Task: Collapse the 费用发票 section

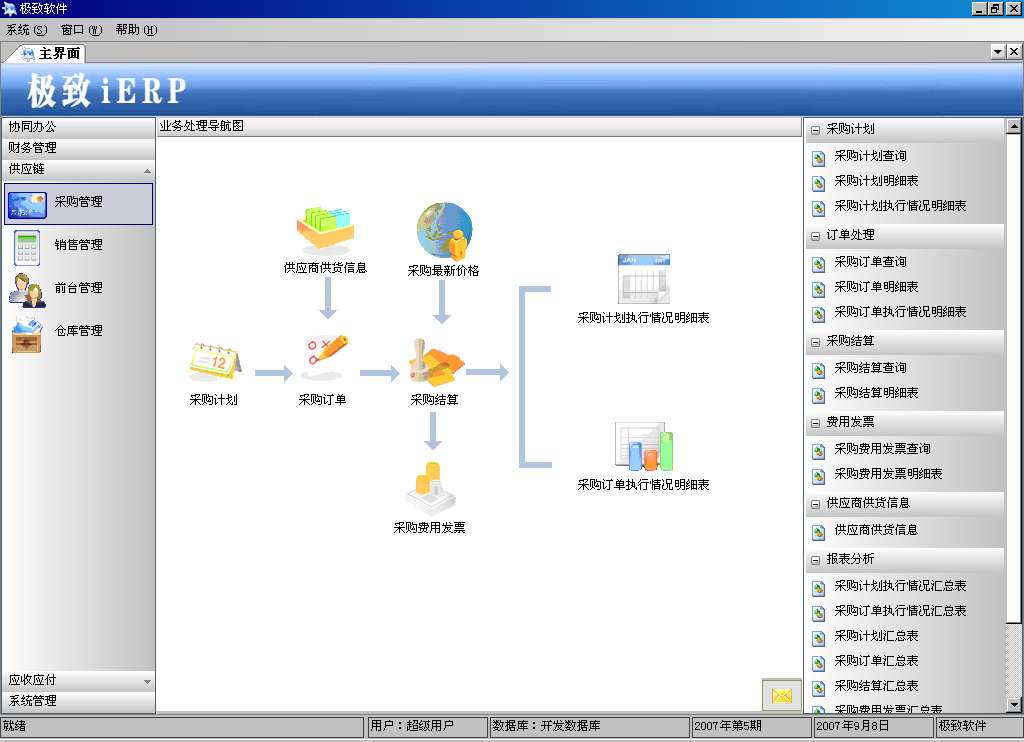Action: (815, 423)
